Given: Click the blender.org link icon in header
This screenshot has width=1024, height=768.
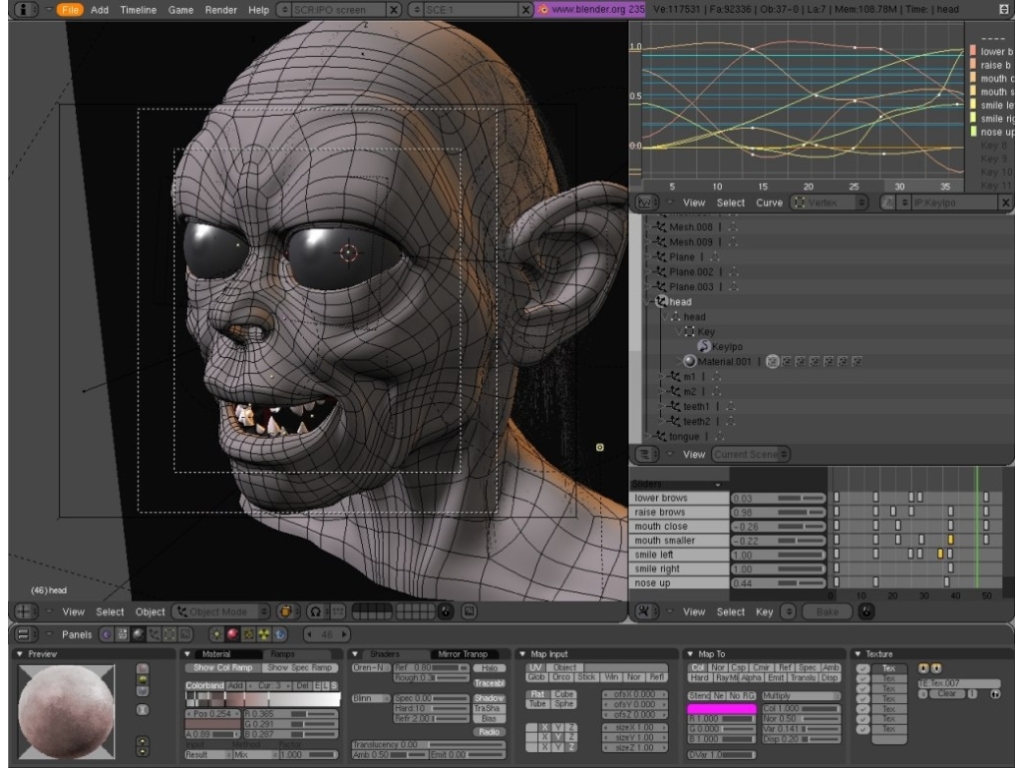Looking at the screenshot, I should [x=543, y=9].
